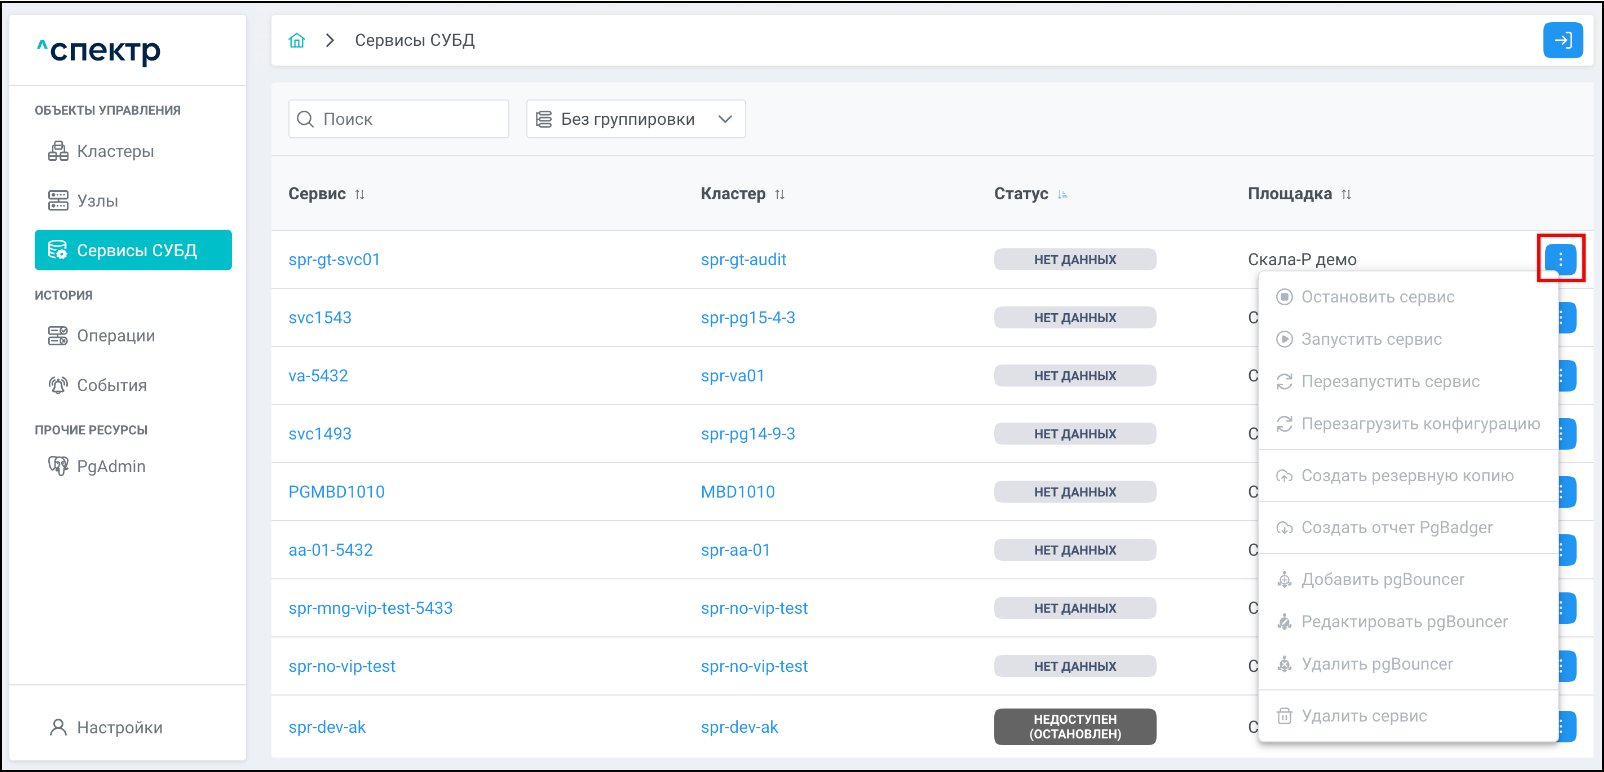
Task: Sort table by Площадка column
Action: pos(1346,194)
